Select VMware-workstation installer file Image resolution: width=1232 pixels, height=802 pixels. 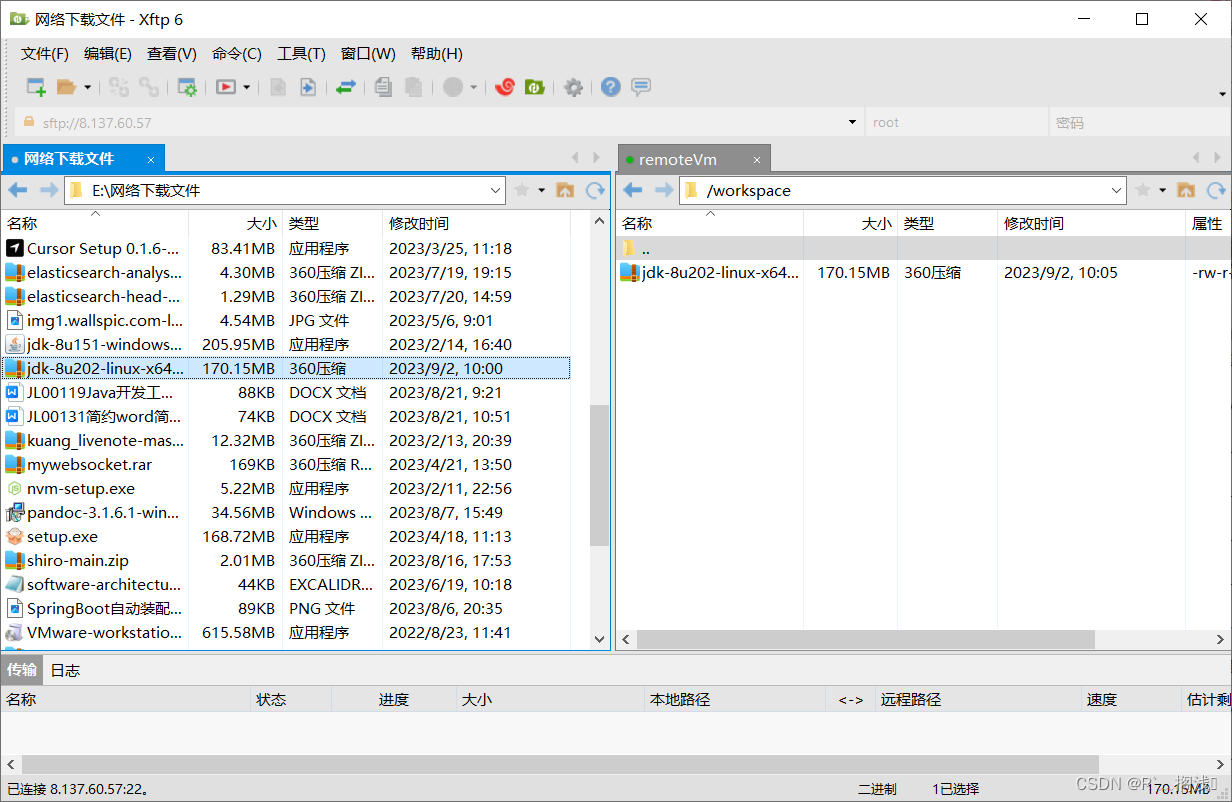point(286,632)
